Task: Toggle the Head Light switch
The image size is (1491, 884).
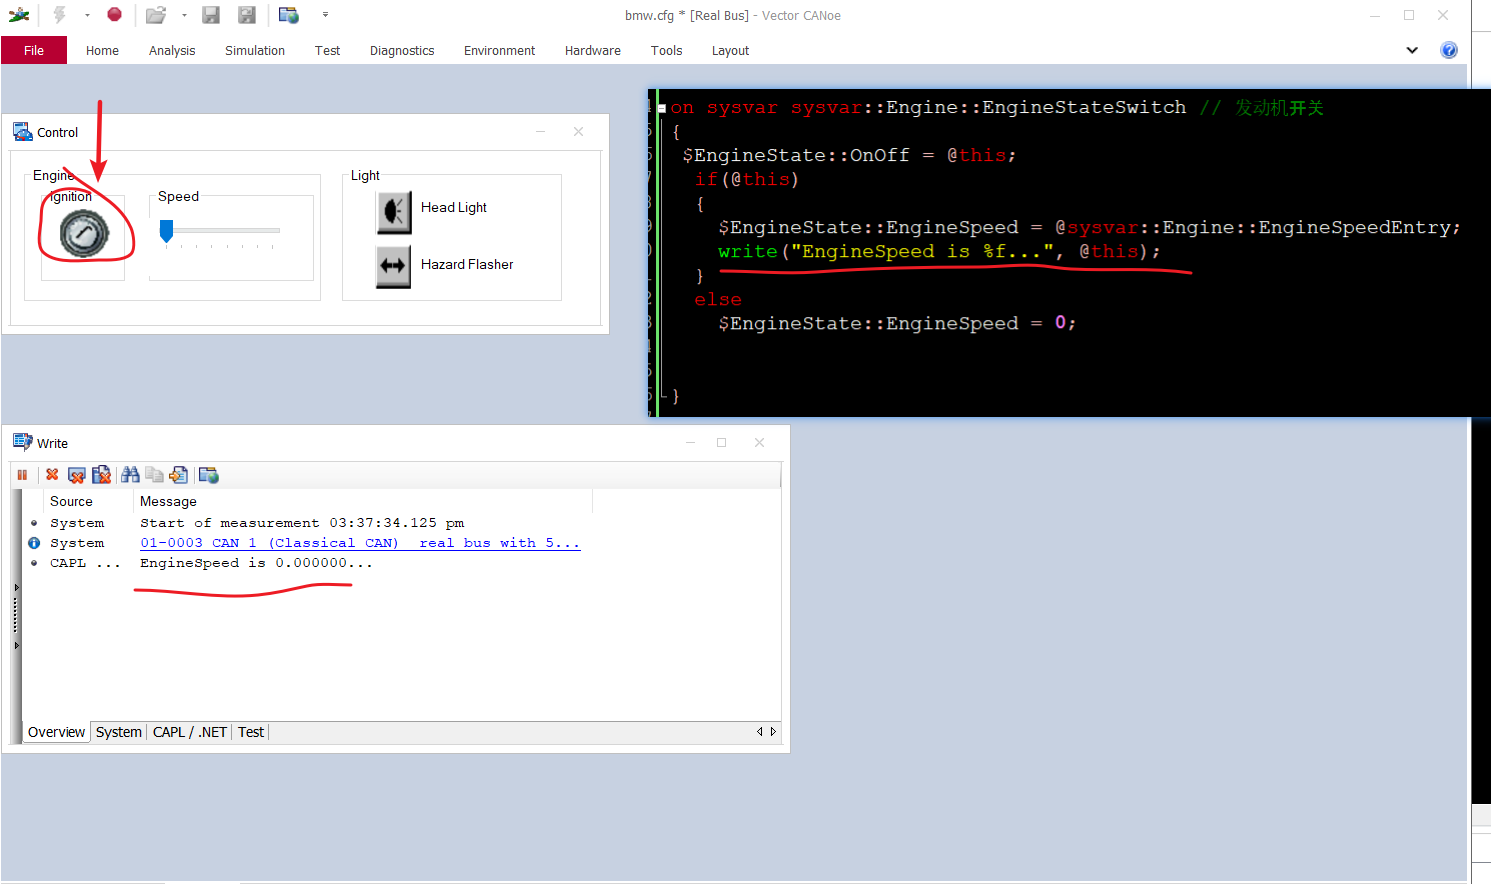Action: (394, 211)
